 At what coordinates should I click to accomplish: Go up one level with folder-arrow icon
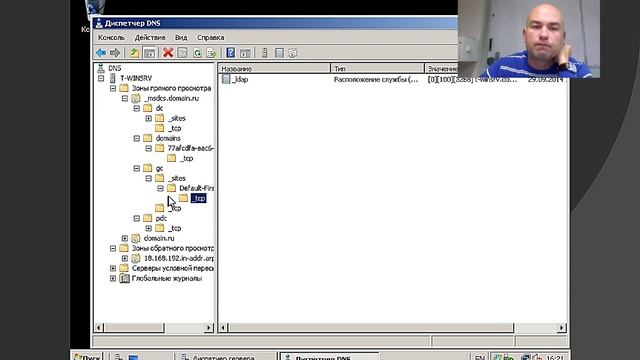(x=134, y=53)
